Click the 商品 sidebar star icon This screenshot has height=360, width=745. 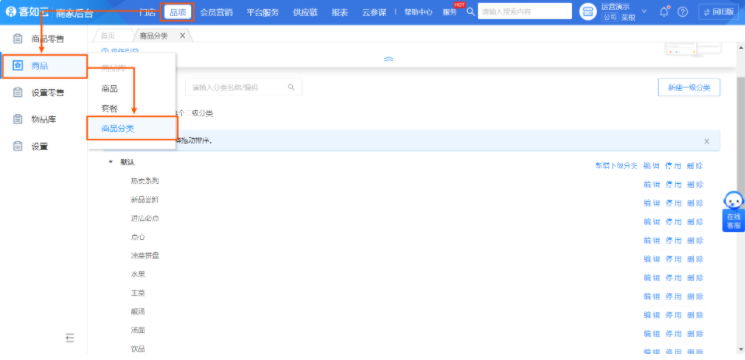pos(18,66)
